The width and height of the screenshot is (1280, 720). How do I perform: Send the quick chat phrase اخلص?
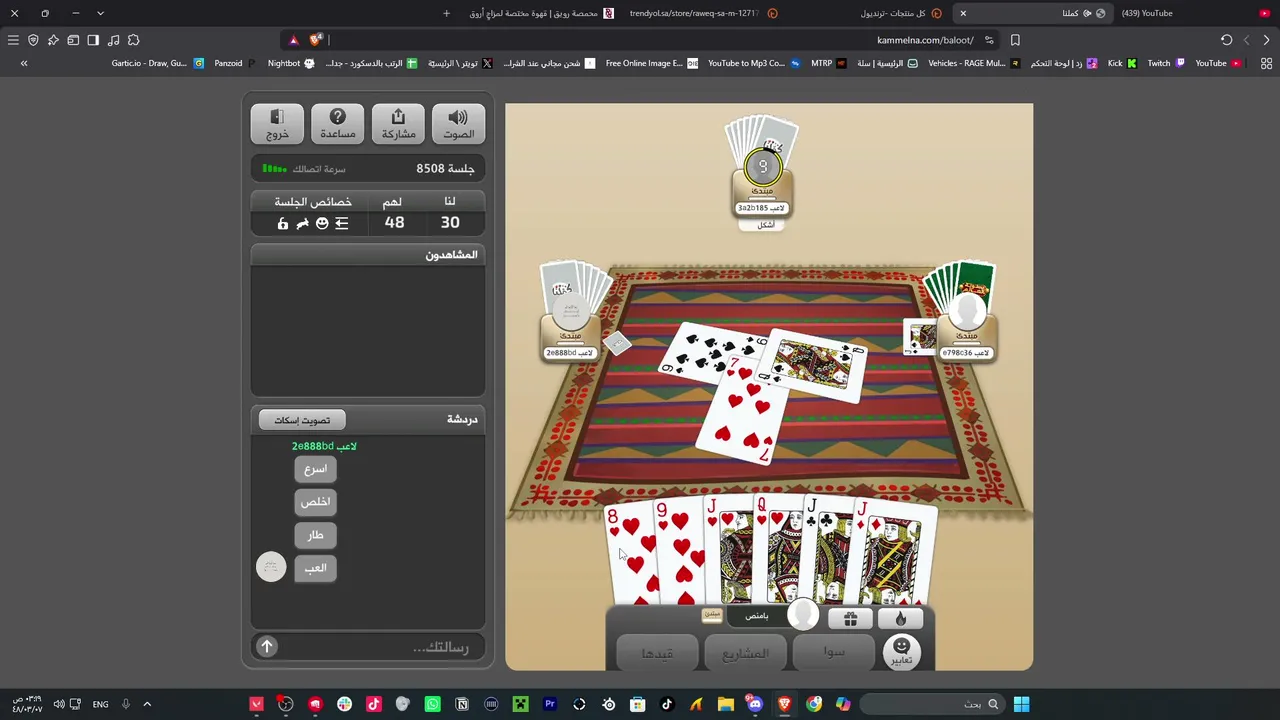pyautogui.click(x=315, y=502)
